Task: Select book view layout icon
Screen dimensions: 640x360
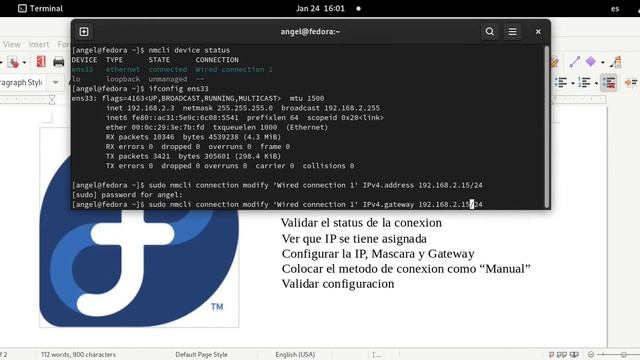Action: (x=574, y=354)
